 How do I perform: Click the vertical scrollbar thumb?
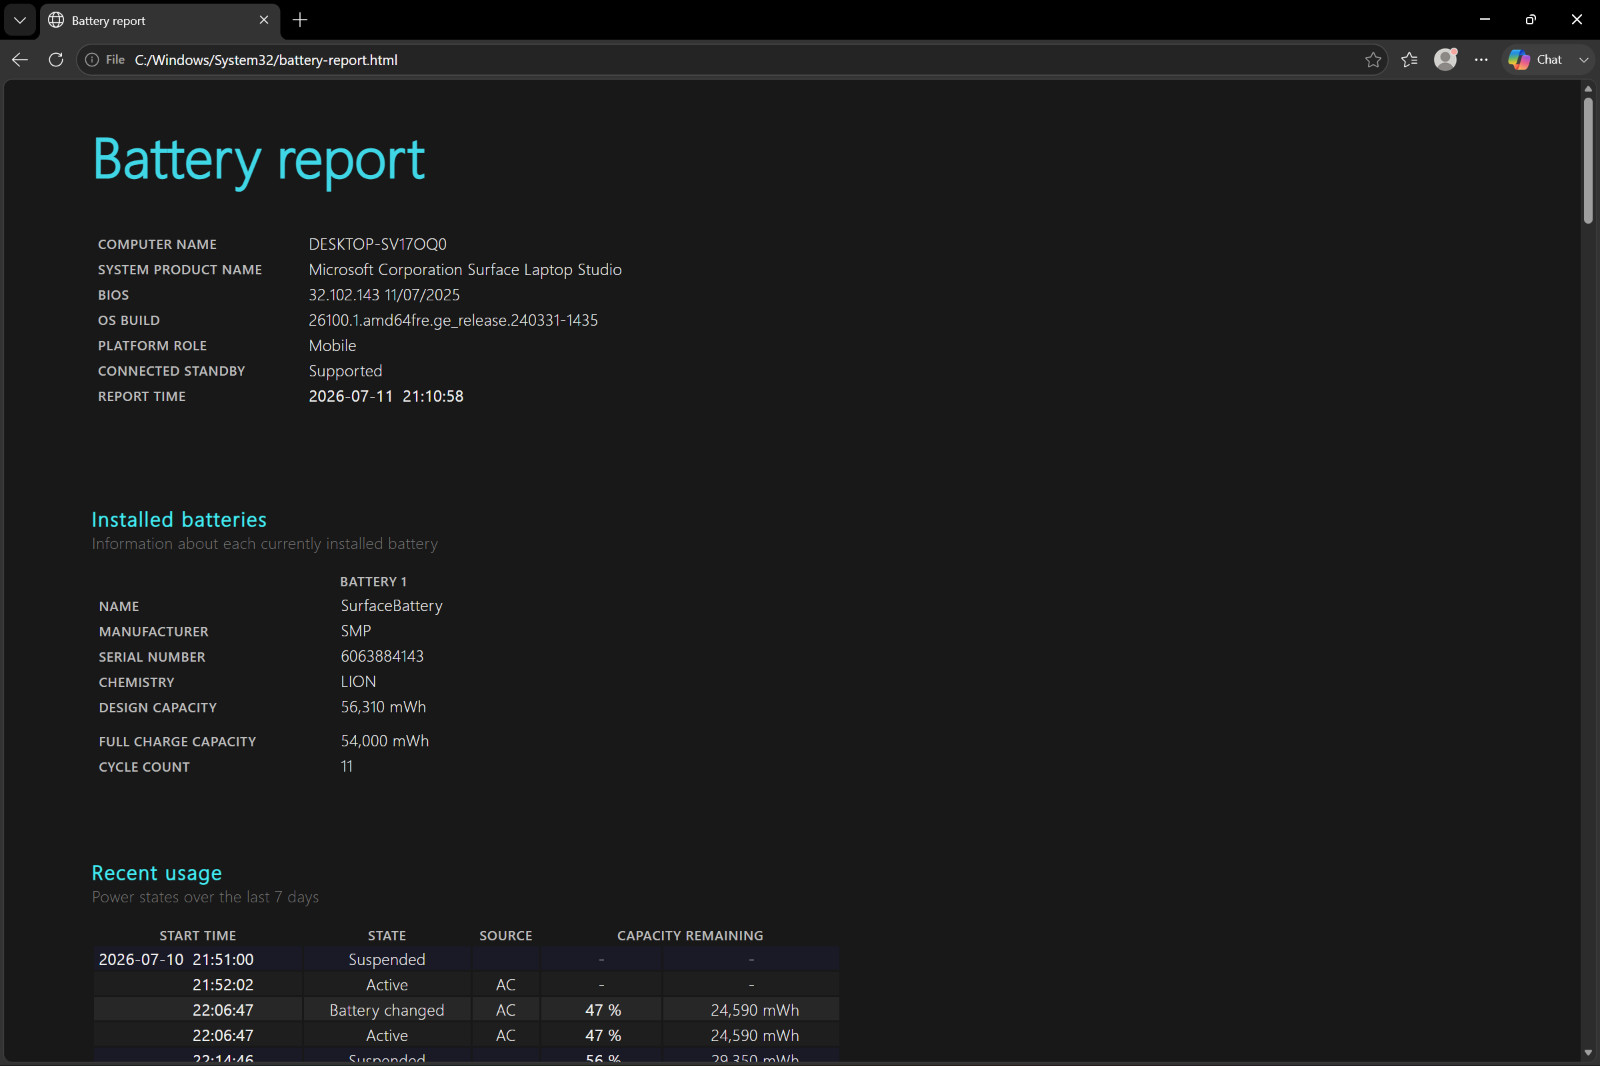1588,160
